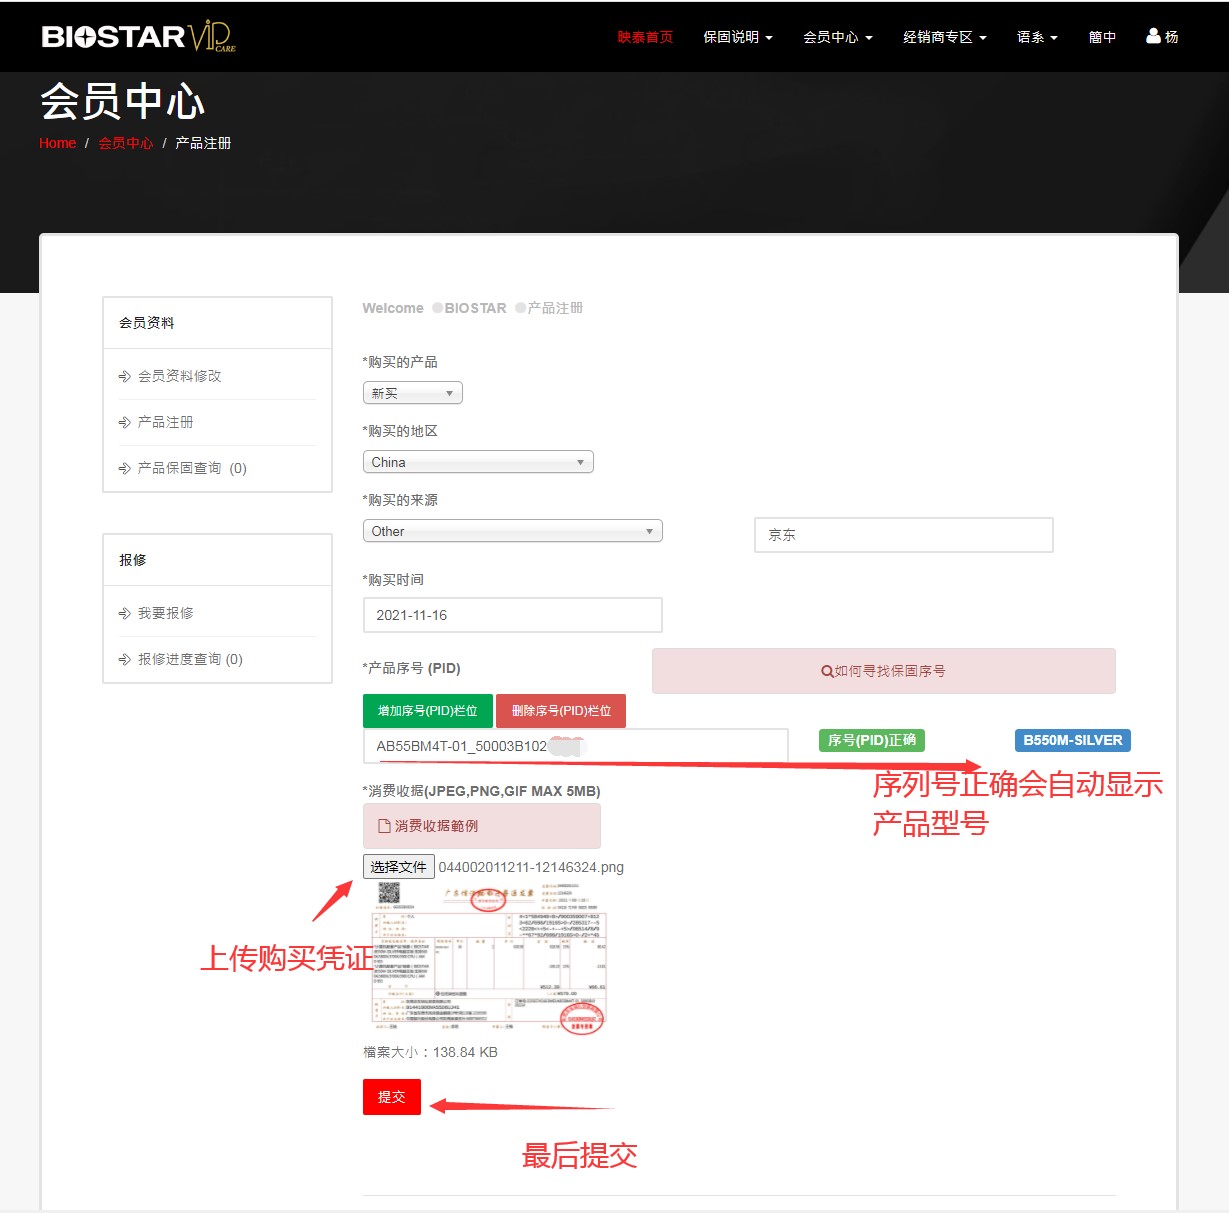Click arrow icon beside 产品保固查询

(x=125, y=468)
